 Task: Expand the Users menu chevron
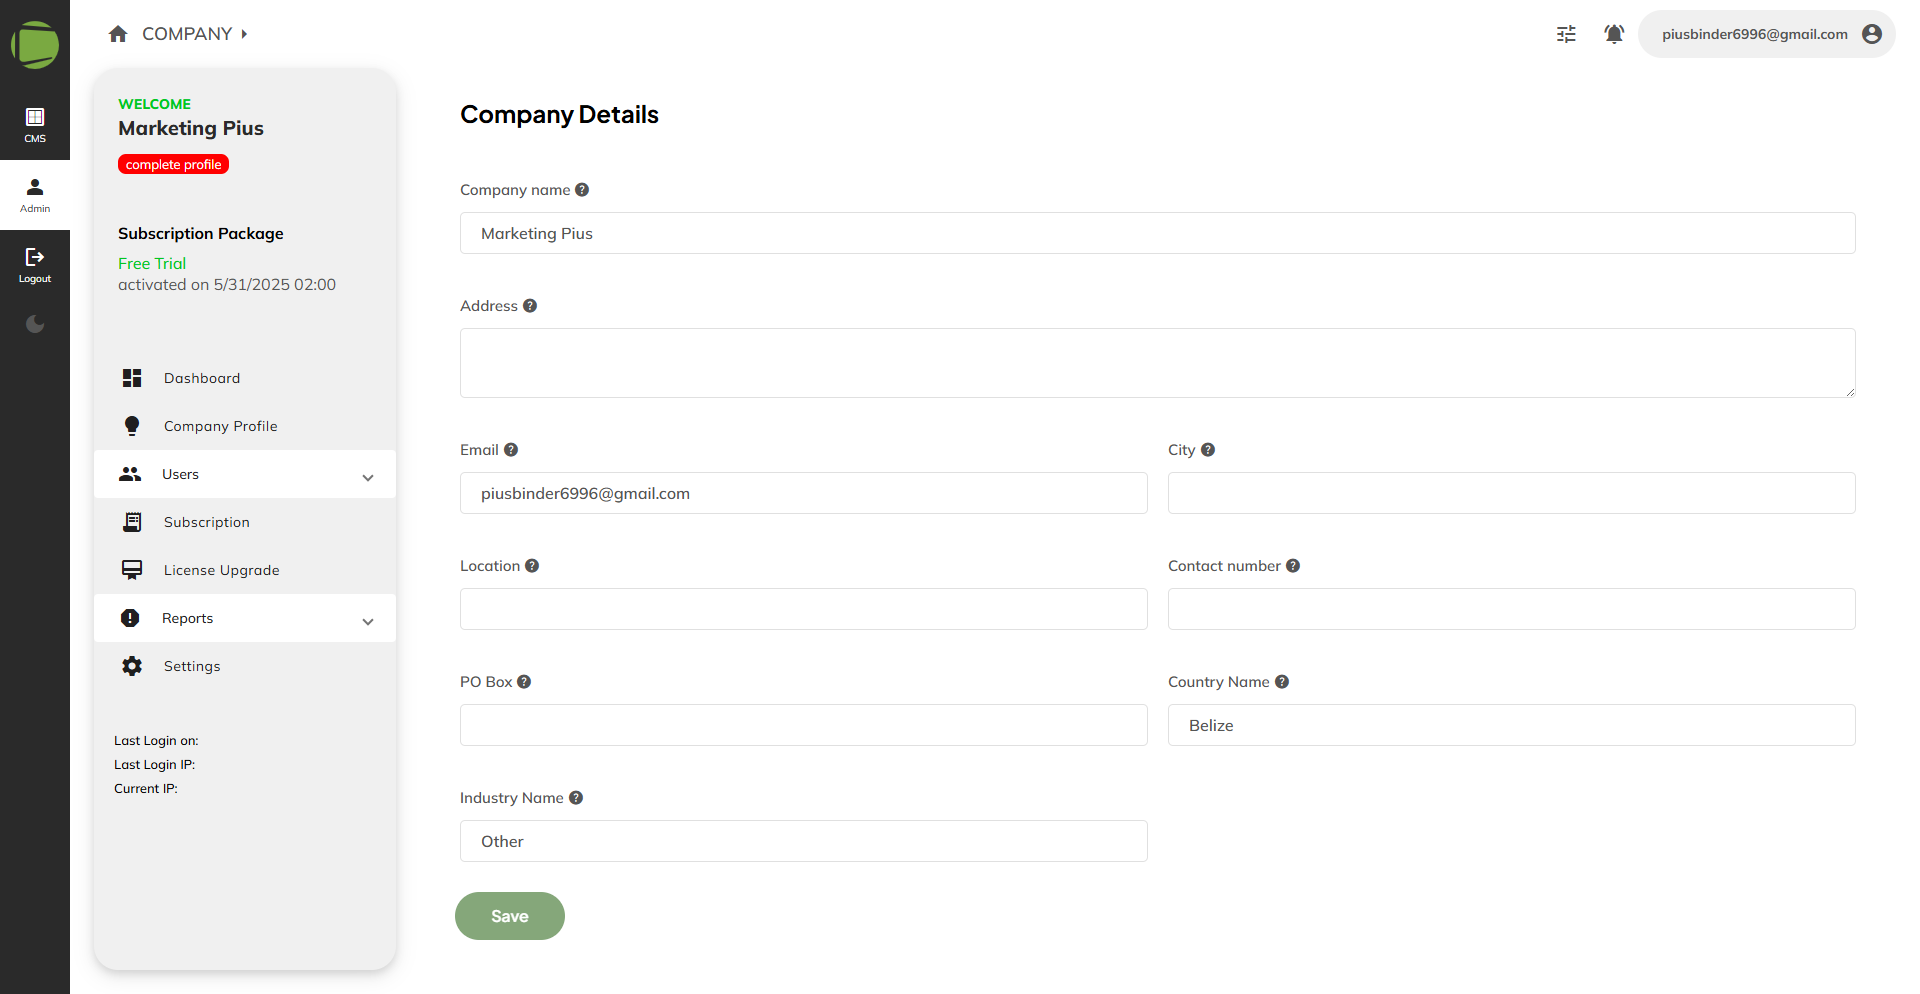(368, 477)
